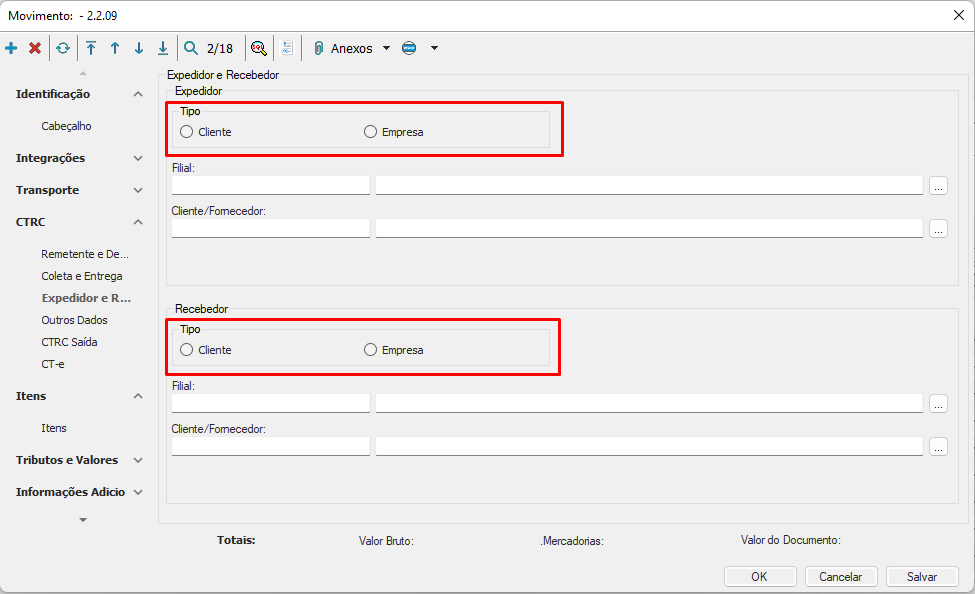Image resolution: width=975 pixels, height=594 pixels.
Task: Click the magnifier search icon beside 2/18
Action: pos(191,48)
